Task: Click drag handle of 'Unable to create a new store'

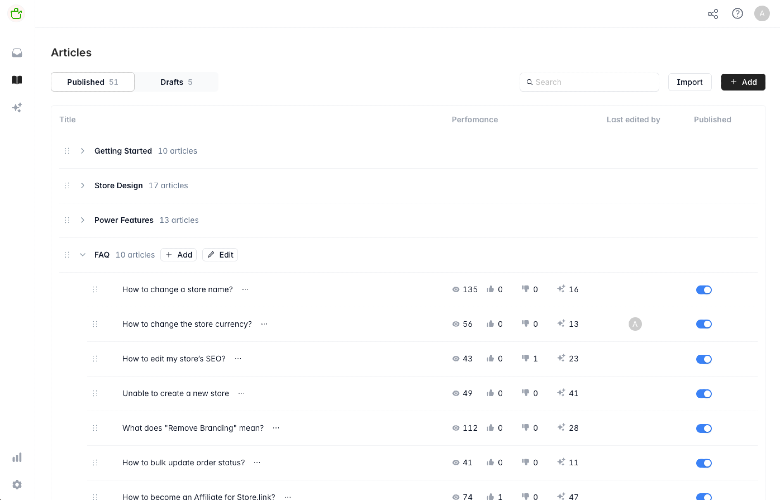Action: 95,393
